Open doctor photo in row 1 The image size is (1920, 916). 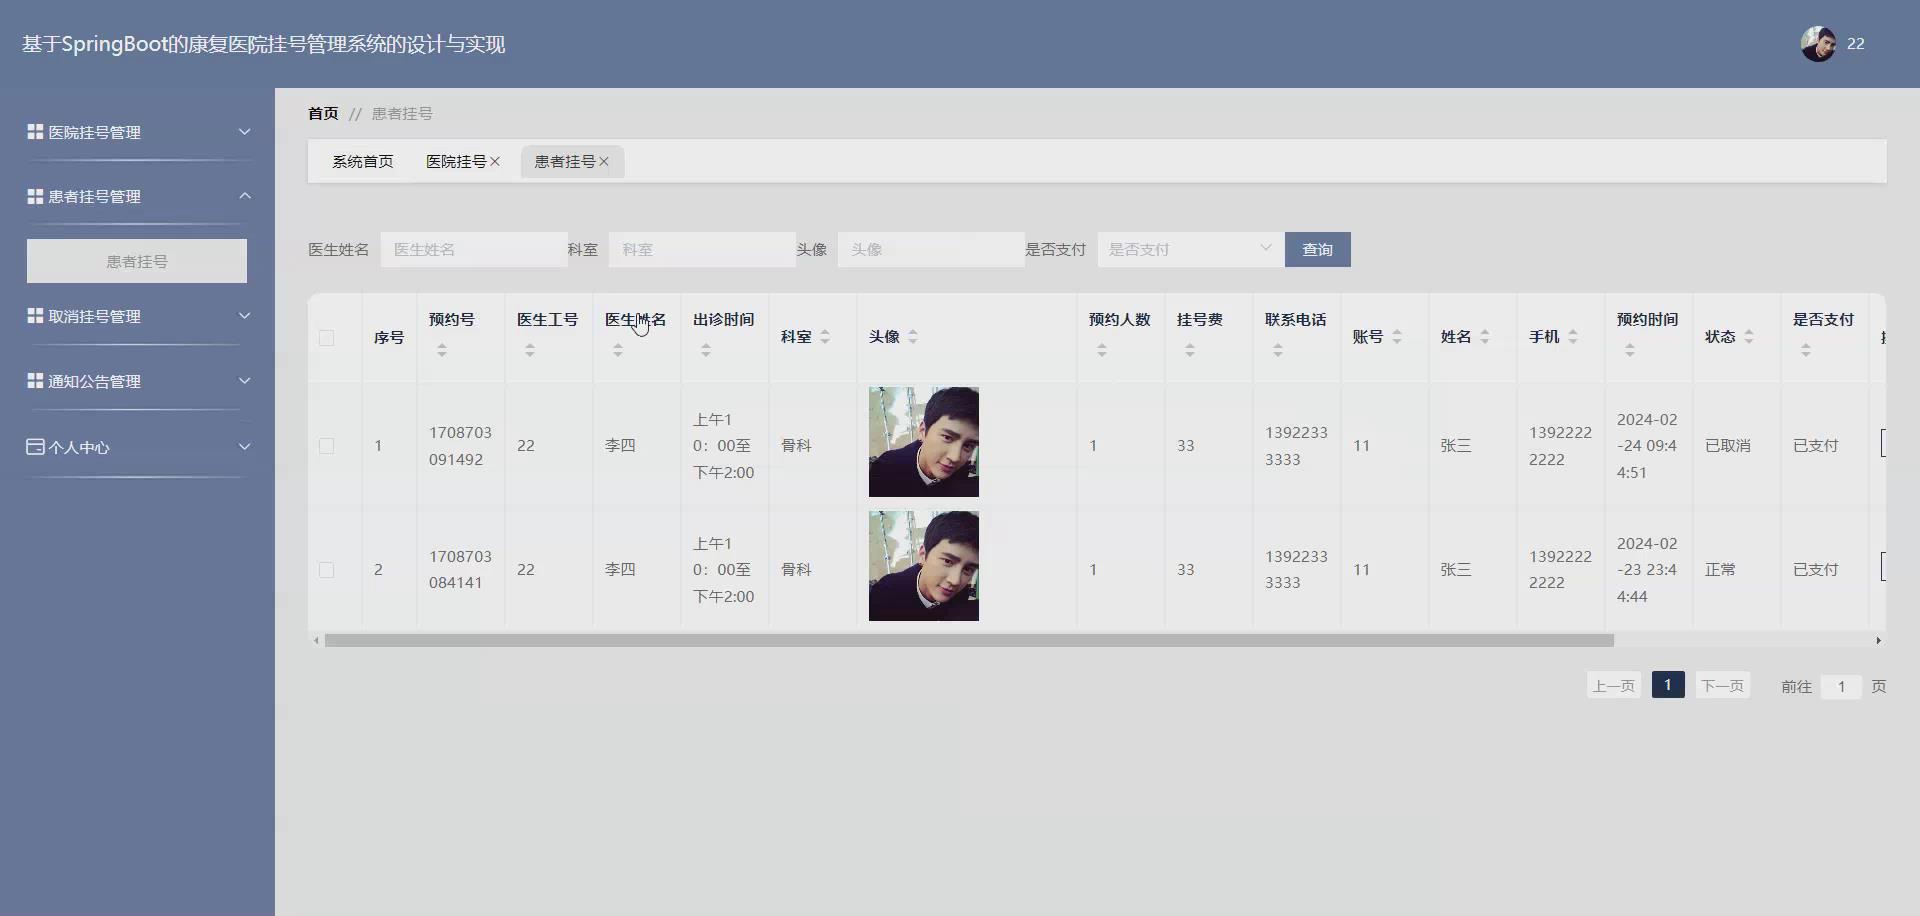(924, 442)
